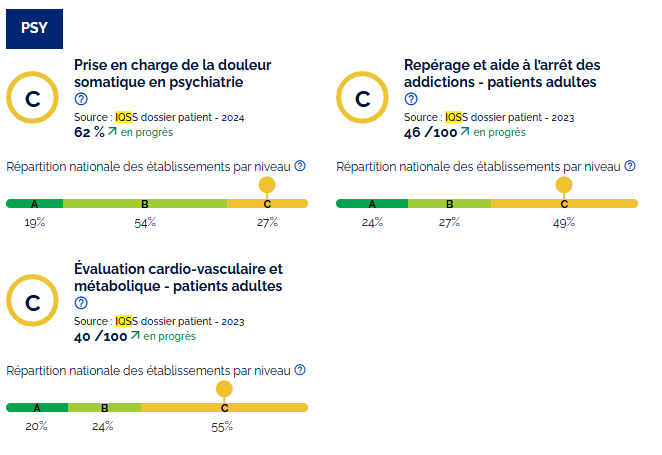The image size is (662, 455).
Task: Open help icon under douleur somatique title
Action: (x=81, y=99)
